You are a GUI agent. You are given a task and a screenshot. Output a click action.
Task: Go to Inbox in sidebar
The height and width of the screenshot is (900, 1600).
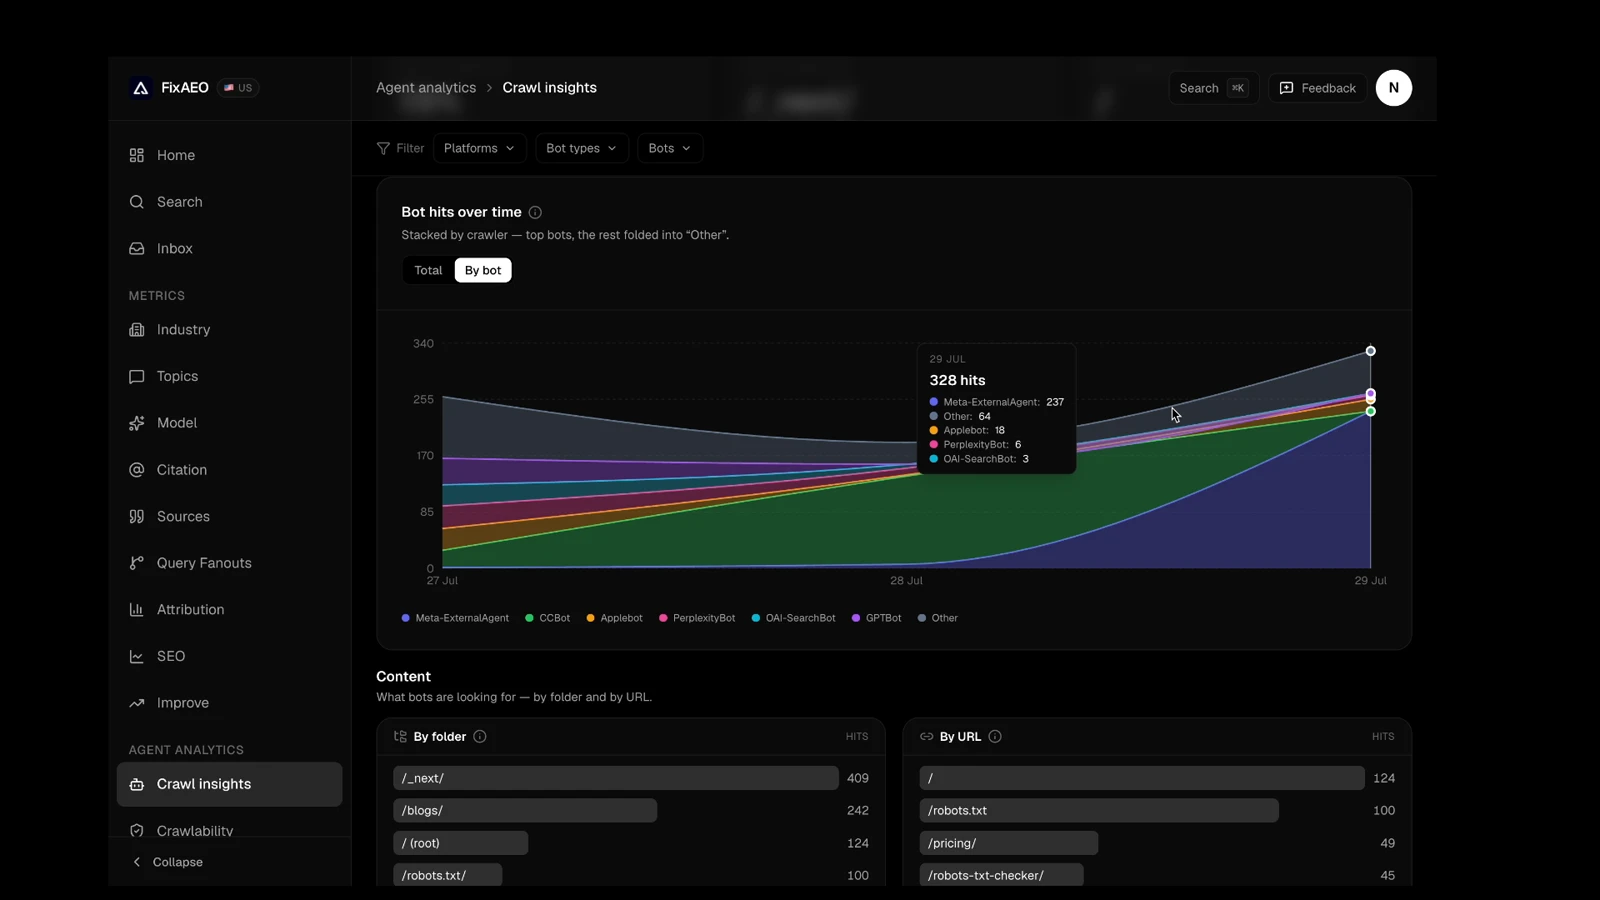229,249
